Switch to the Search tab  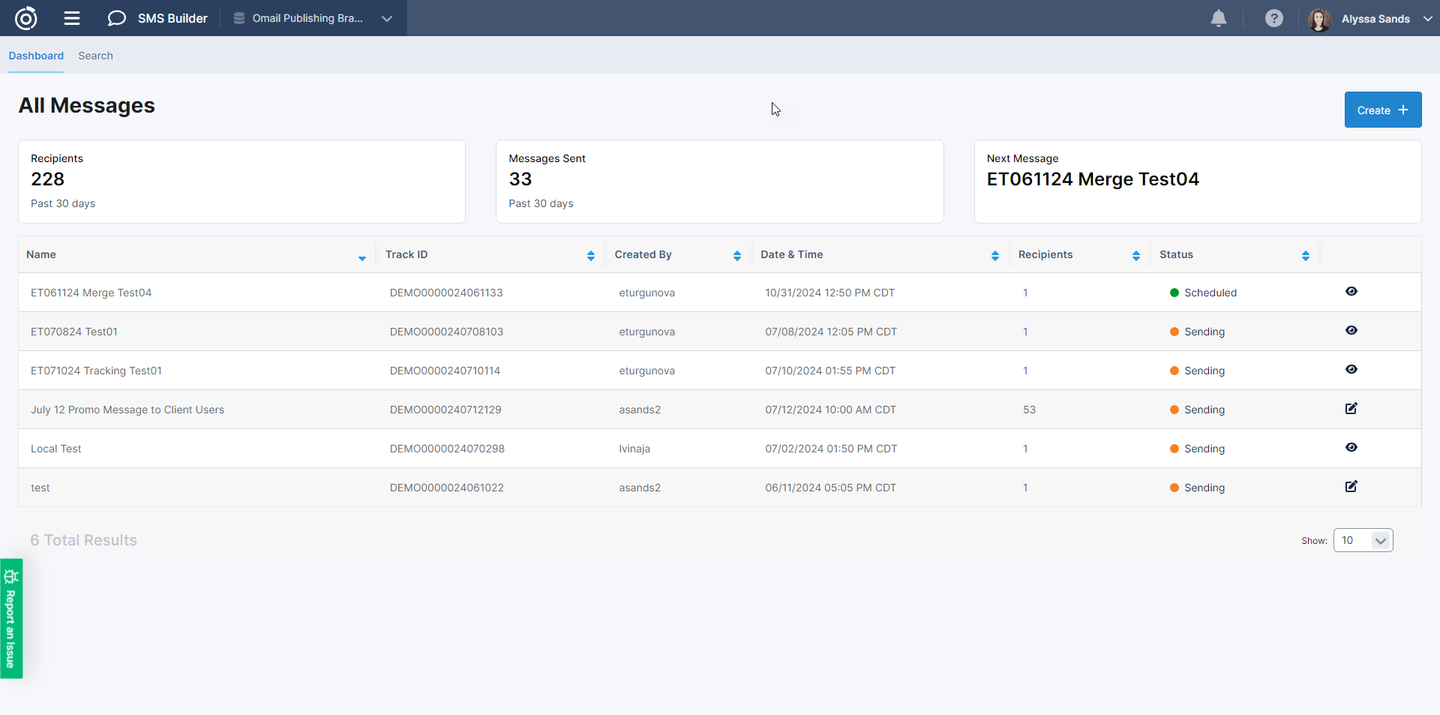coord(95,56)
